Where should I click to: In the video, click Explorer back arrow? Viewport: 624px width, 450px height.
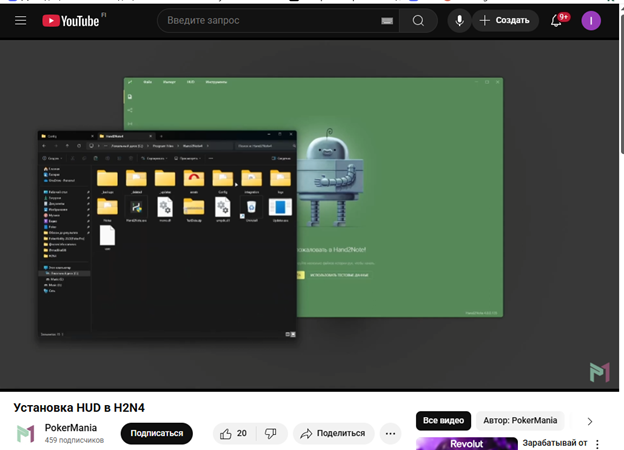44,146
